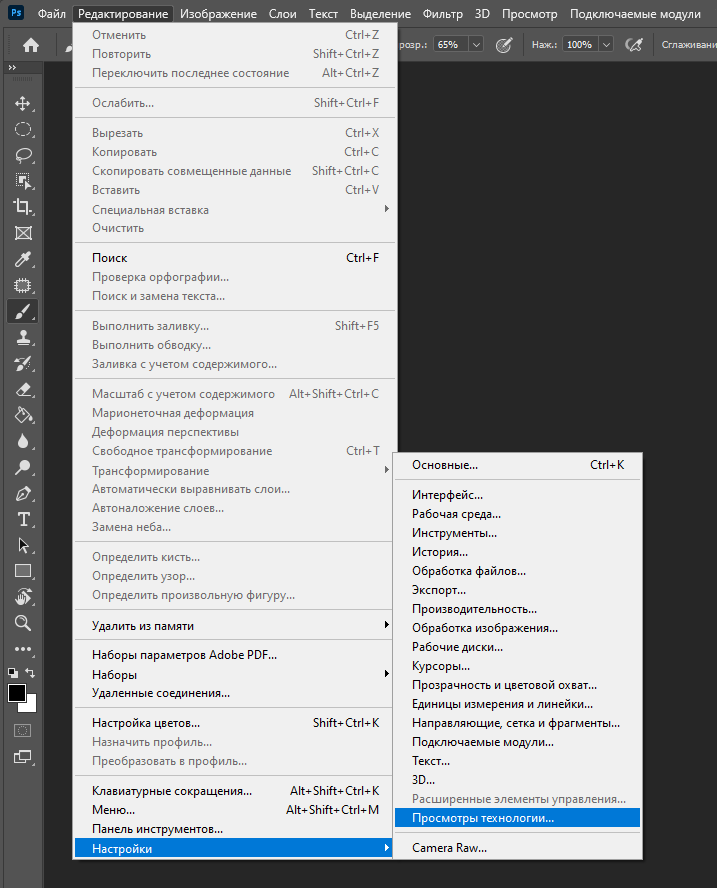Select the Lasso tool

tap(23, 155)
